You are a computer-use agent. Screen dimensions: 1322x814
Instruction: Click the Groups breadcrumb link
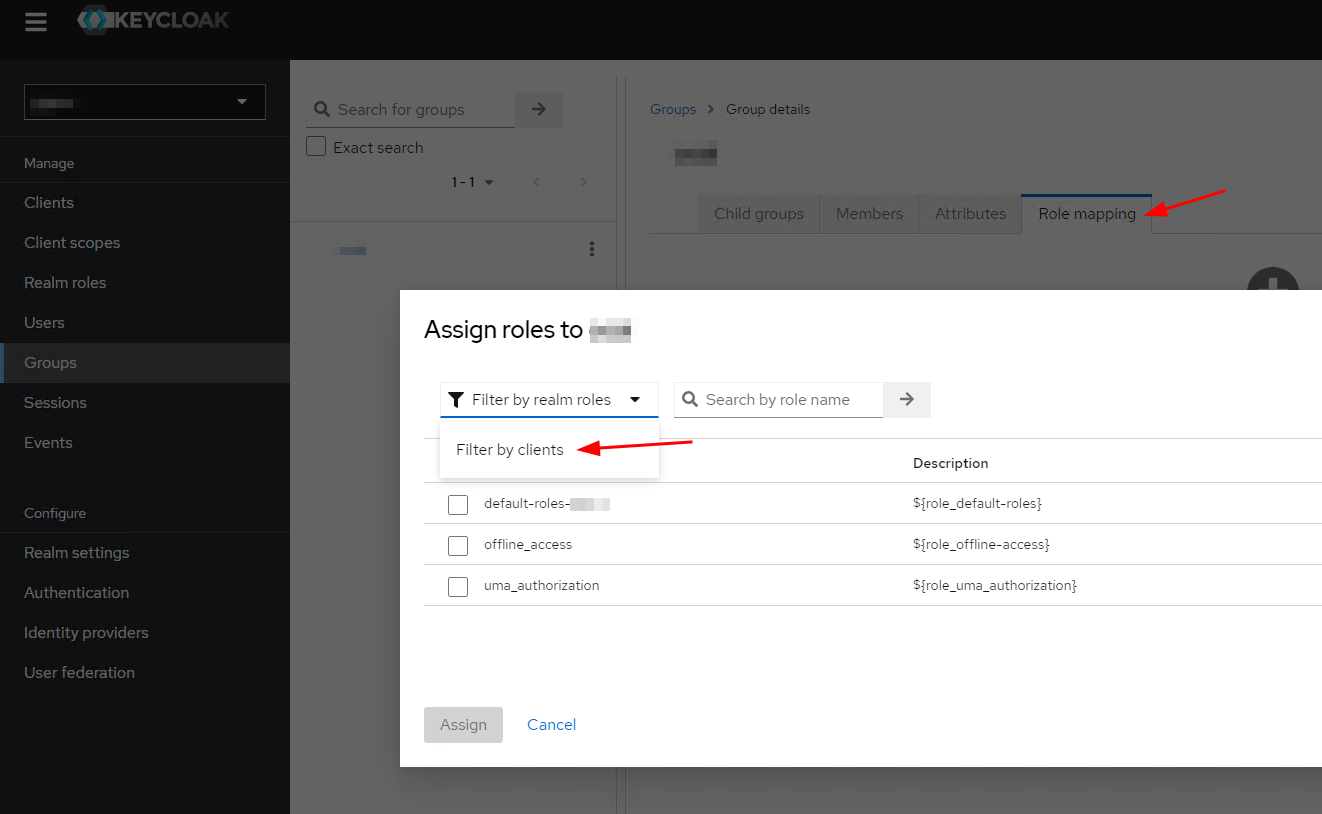[x=673, y=109]
